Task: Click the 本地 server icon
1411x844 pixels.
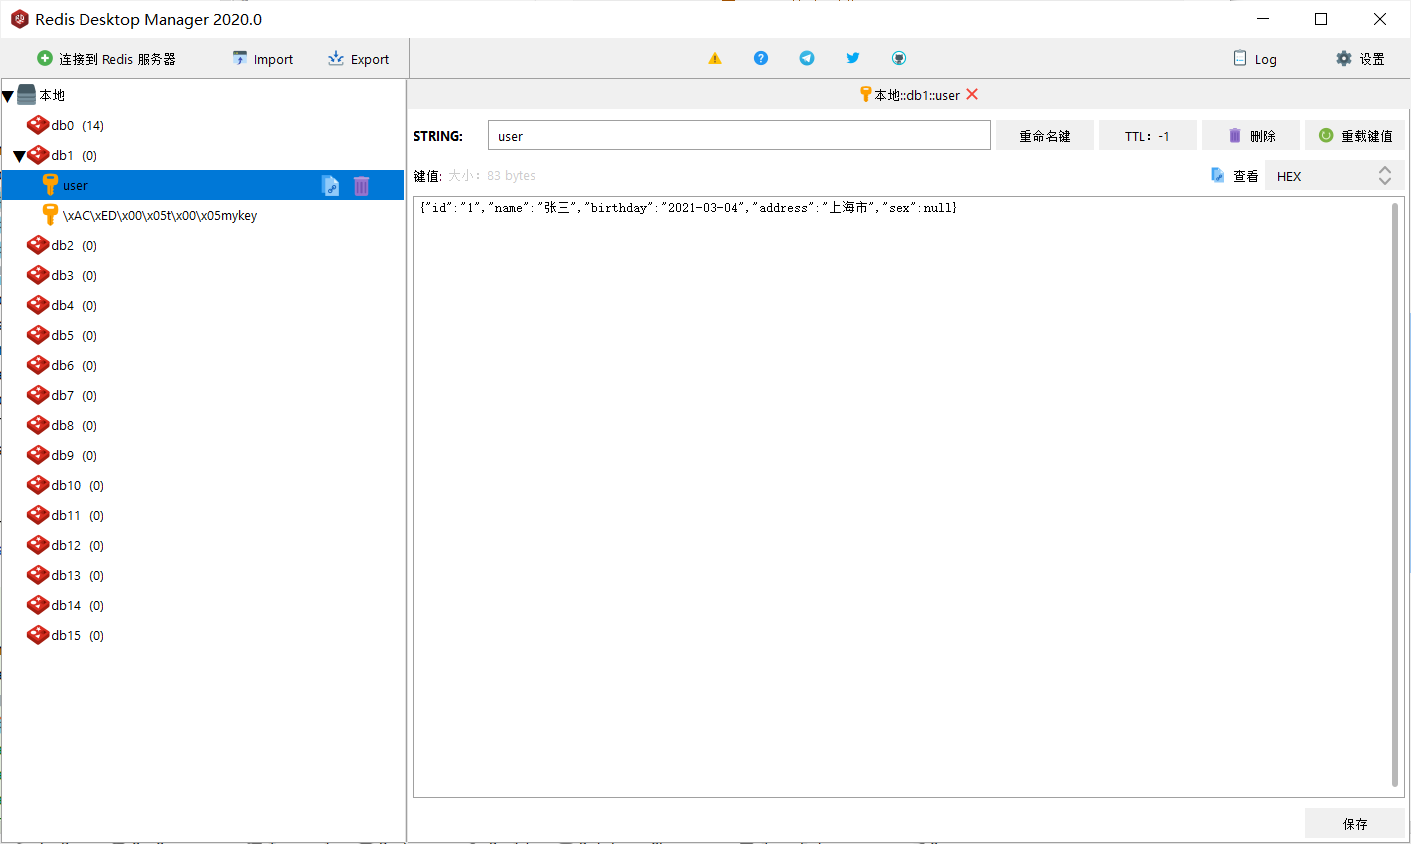Action: coord(27,94)
